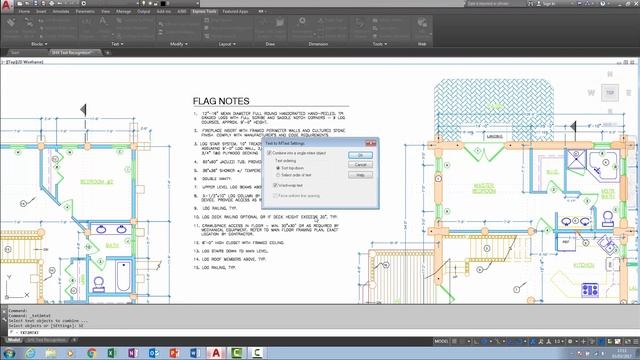
Task: Click the customize wrench icon beside command line
Action: click(4, 319)
